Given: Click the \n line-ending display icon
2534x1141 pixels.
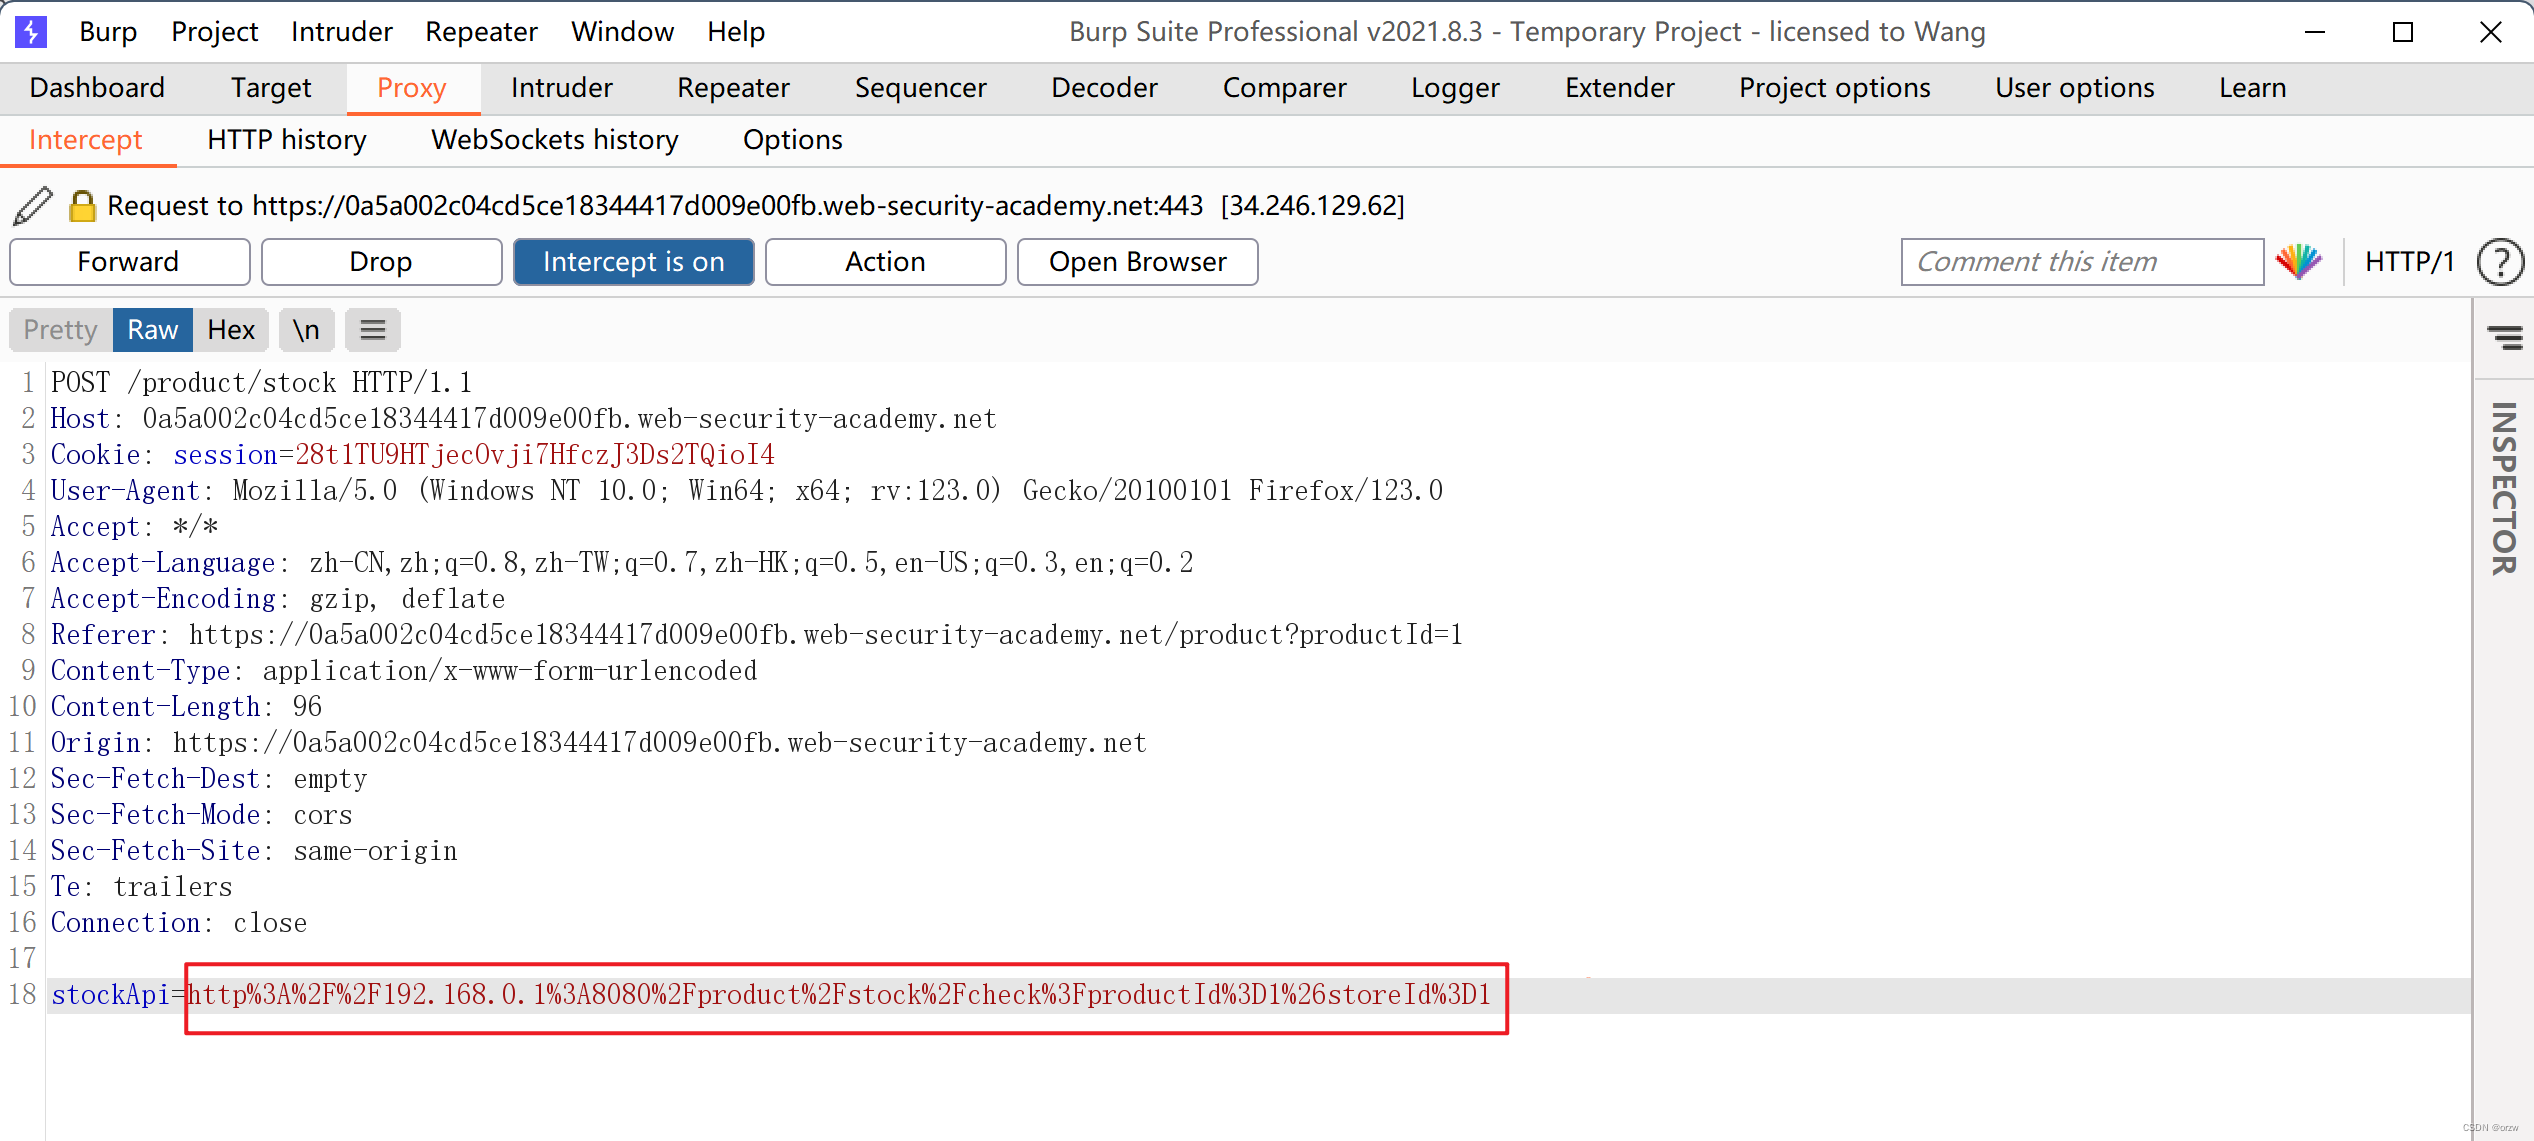Looking at the screenshot, I should click(306, 329).
